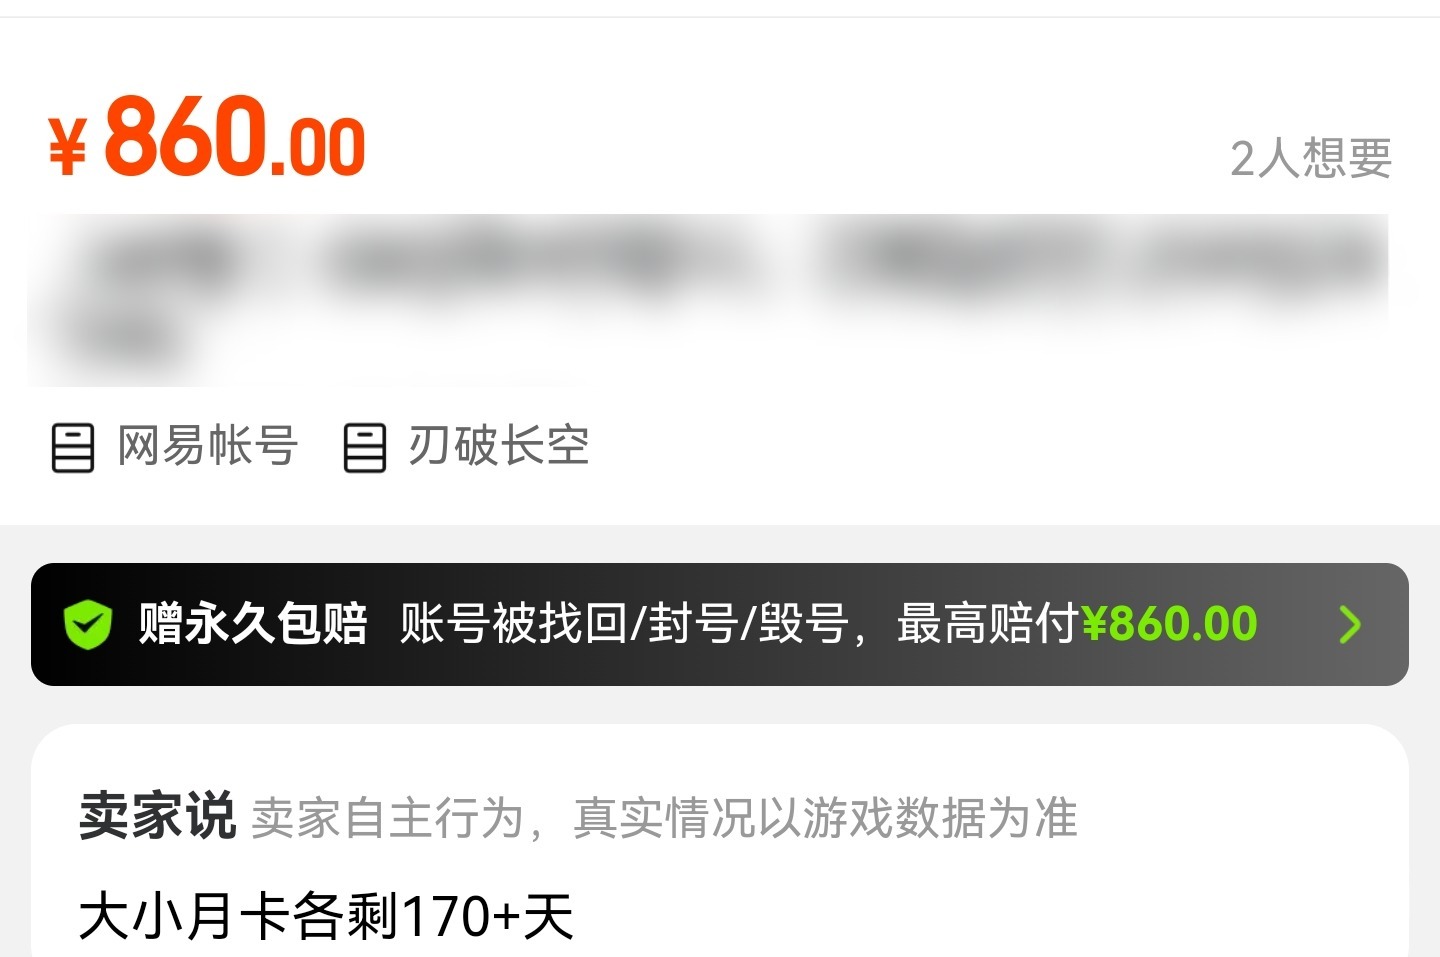The height and width of the screenshot is (957, 1440).
Task: Click the green ¥860.00 compensation amount
Action: [1169, 624]
